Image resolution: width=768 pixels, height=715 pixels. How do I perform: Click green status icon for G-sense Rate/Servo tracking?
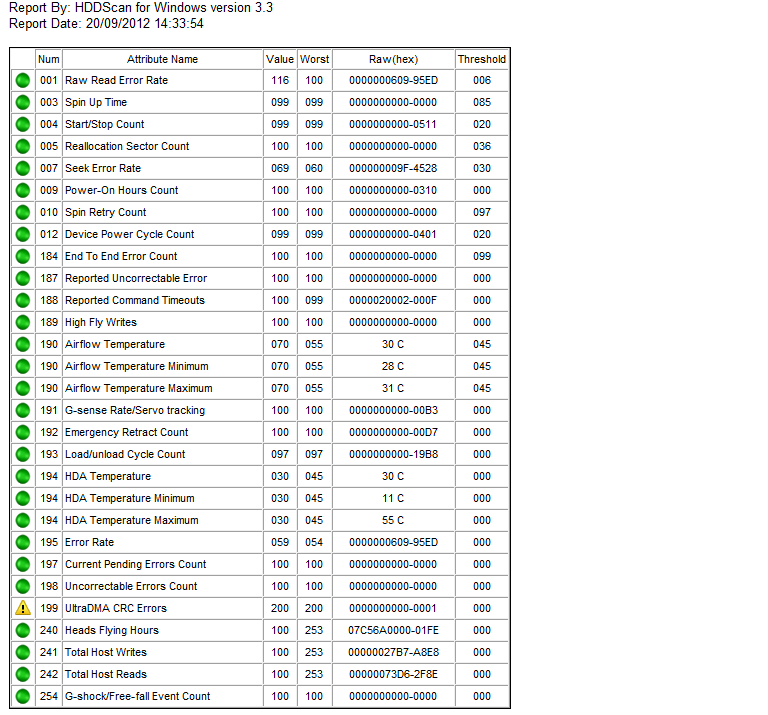coord(23,410)
